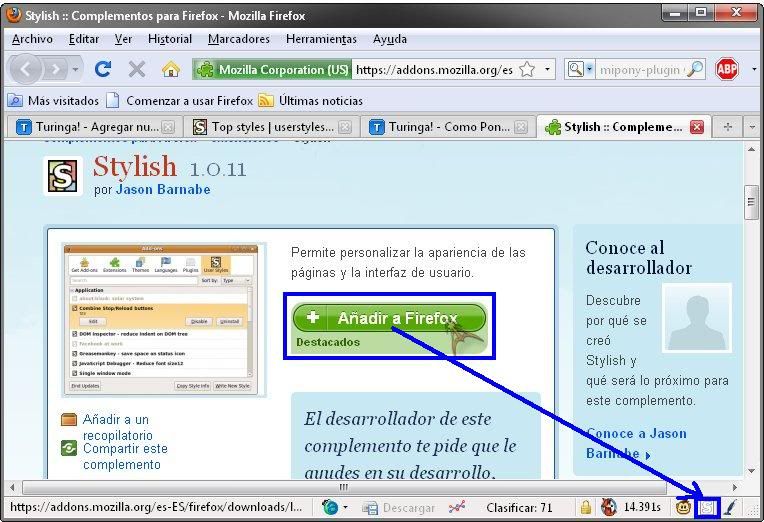Click vertical scrollbar up arrow
Screen dimensions: 764x522
pos(751,149)
